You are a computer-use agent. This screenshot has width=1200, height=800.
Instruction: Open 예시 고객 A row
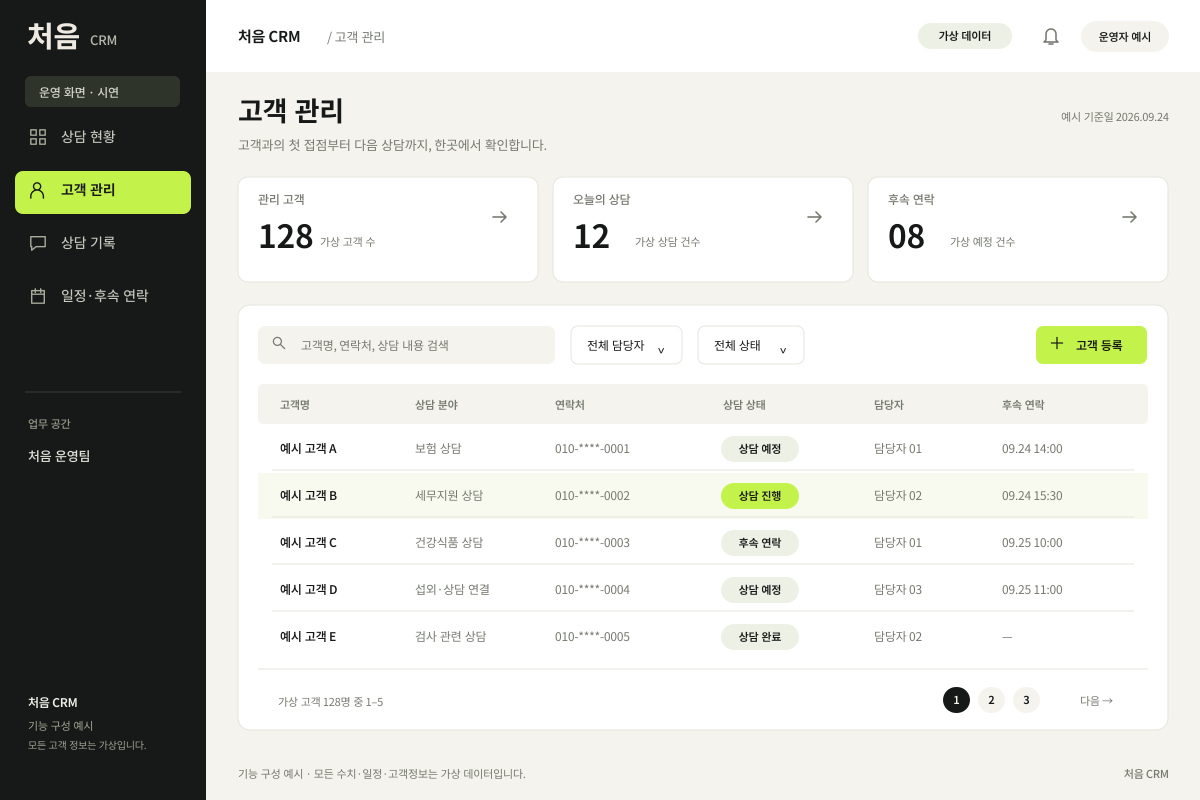[x=703, y=449]
